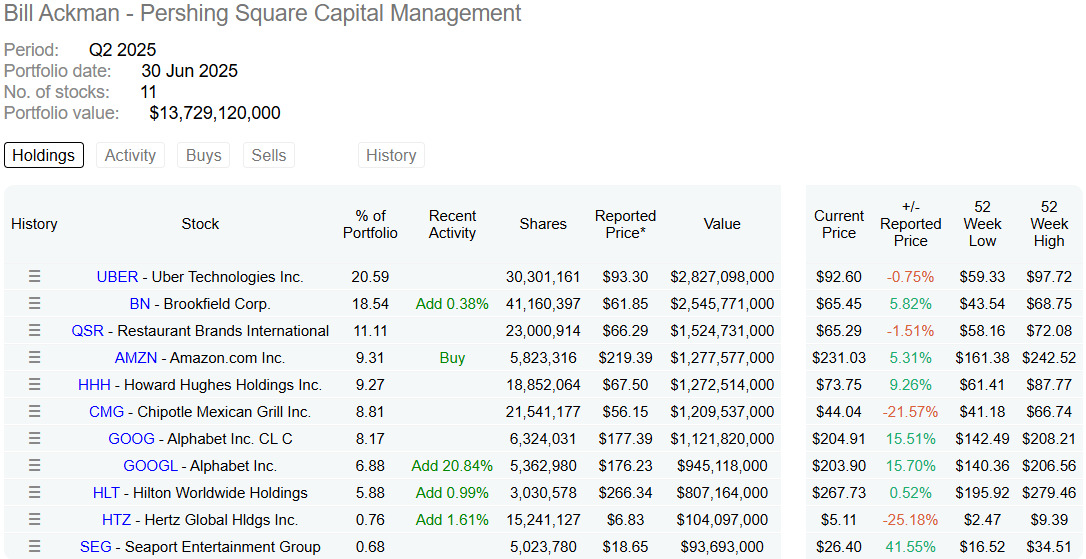The height and width of the screenshot is (559, 1086).
Task: Open history icon for CMG Chipotle row
Action: [x=34, y=411]
